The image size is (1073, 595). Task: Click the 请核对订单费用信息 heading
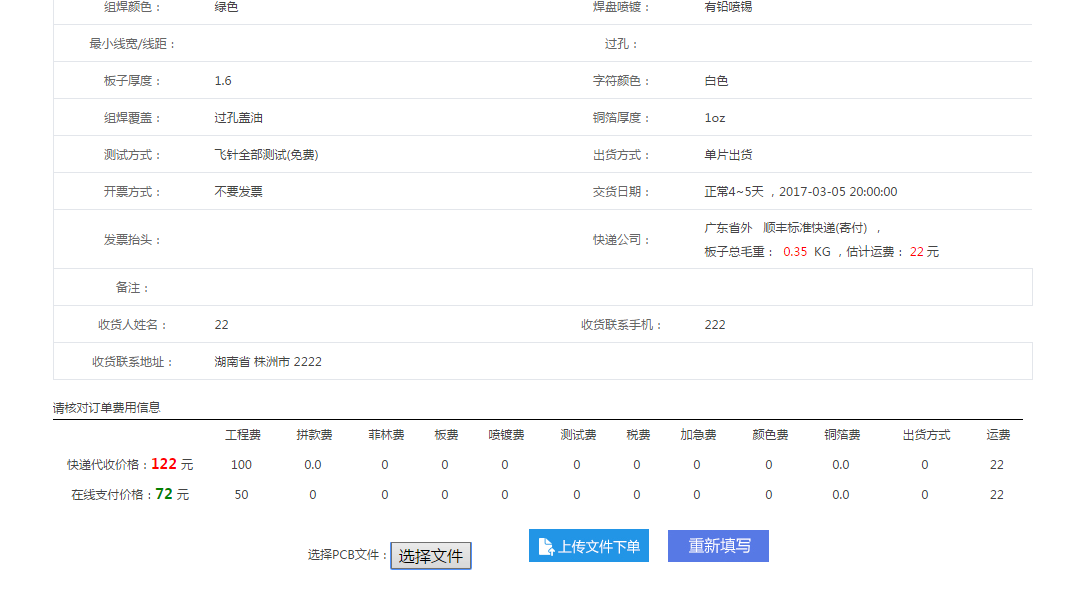pos(107,408)
